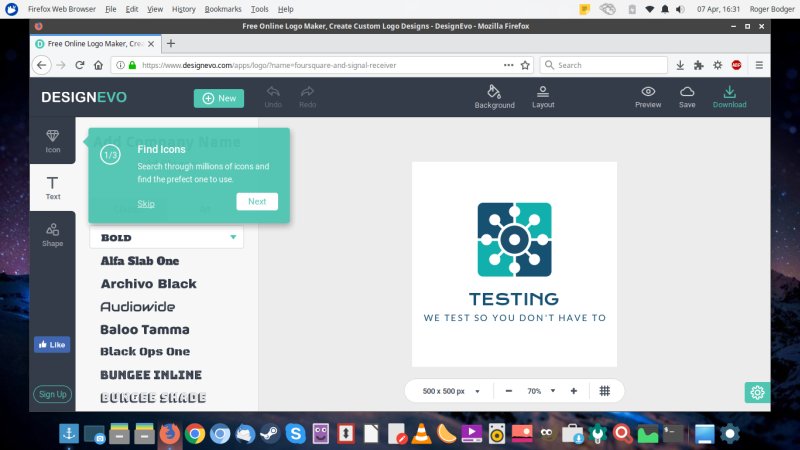Viewport: 800px width, 450px height.
Task: Click Next in the Find Icons tip
Action: pos(257,202)
